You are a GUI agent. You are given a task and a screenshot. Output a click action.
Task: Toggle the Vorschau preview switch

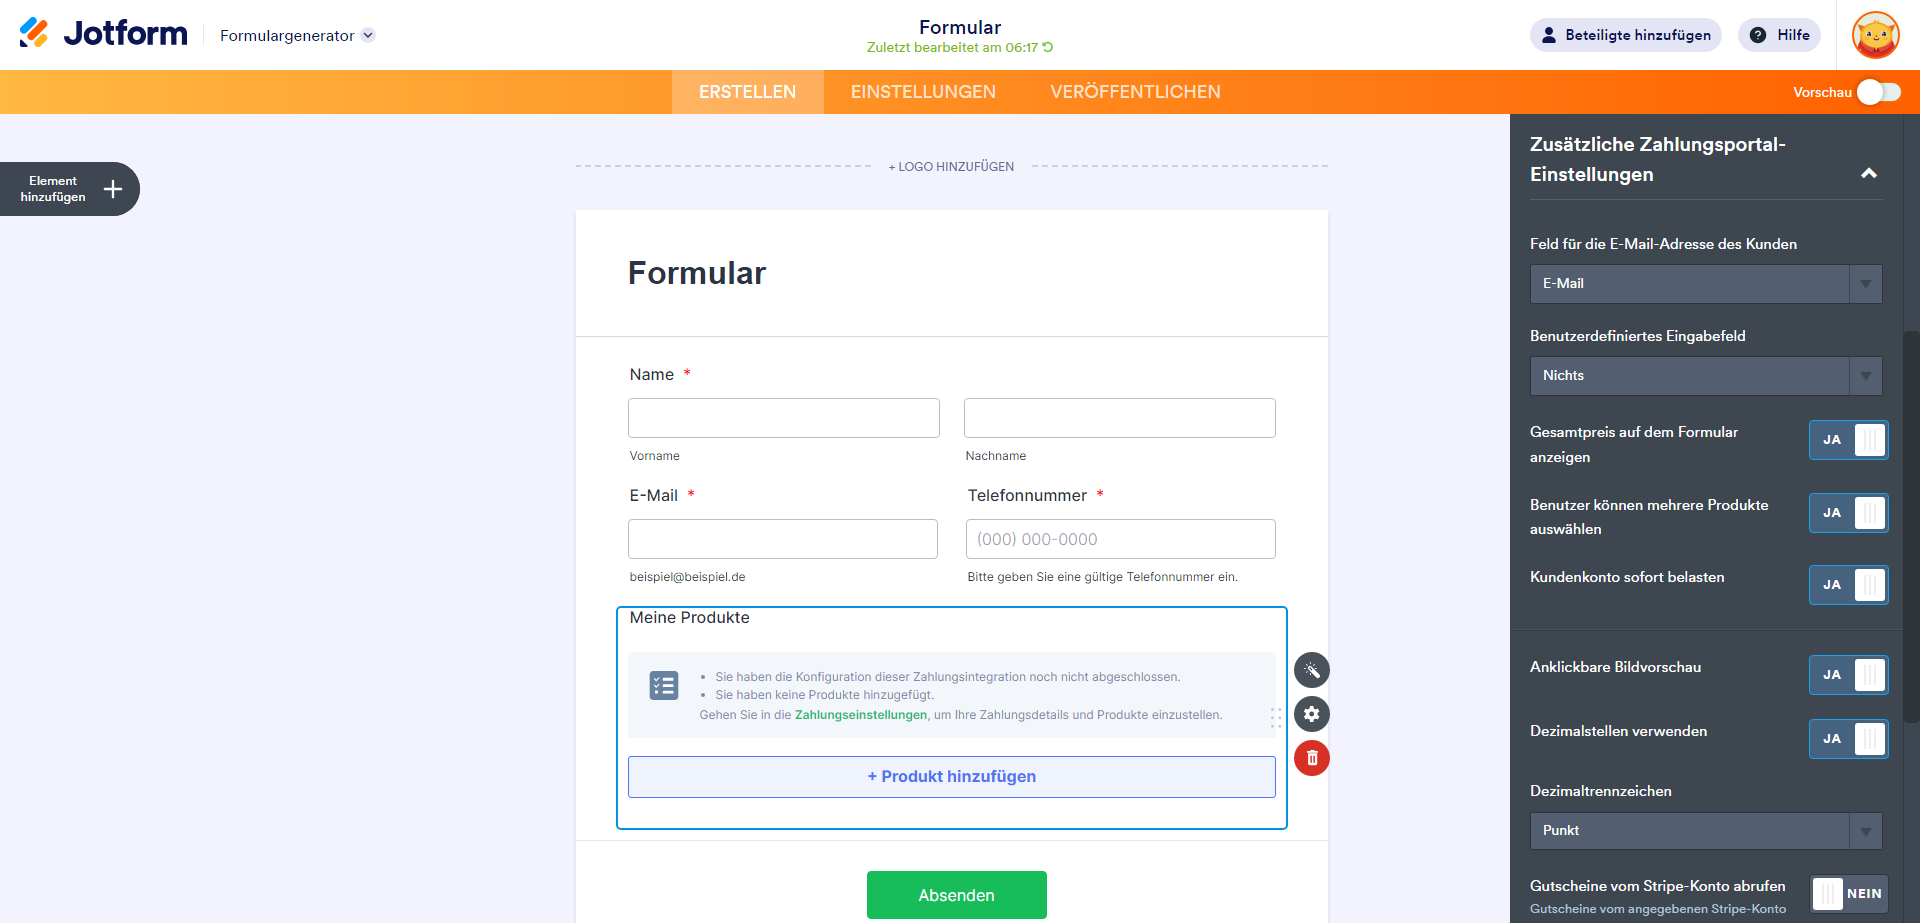(1879, 92)
